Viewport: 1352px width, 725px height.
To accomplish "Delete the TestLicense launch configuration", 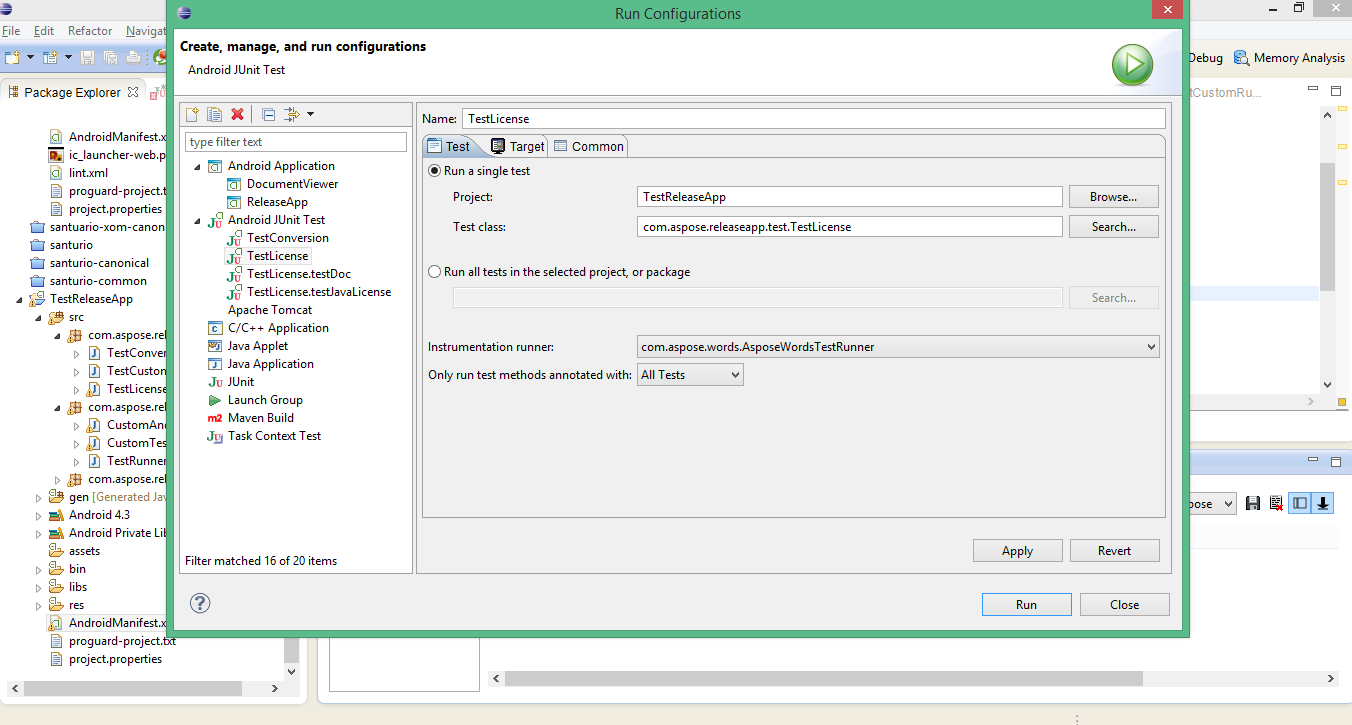I will coord(237,114).
